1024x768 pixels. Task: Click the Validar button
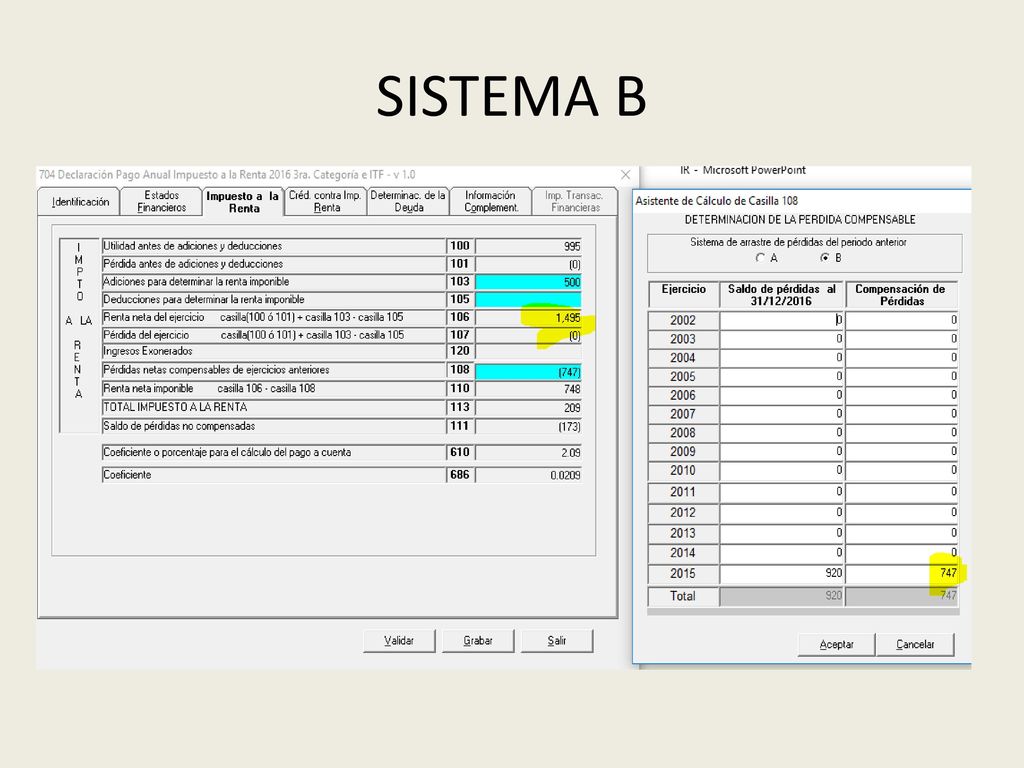399,641
